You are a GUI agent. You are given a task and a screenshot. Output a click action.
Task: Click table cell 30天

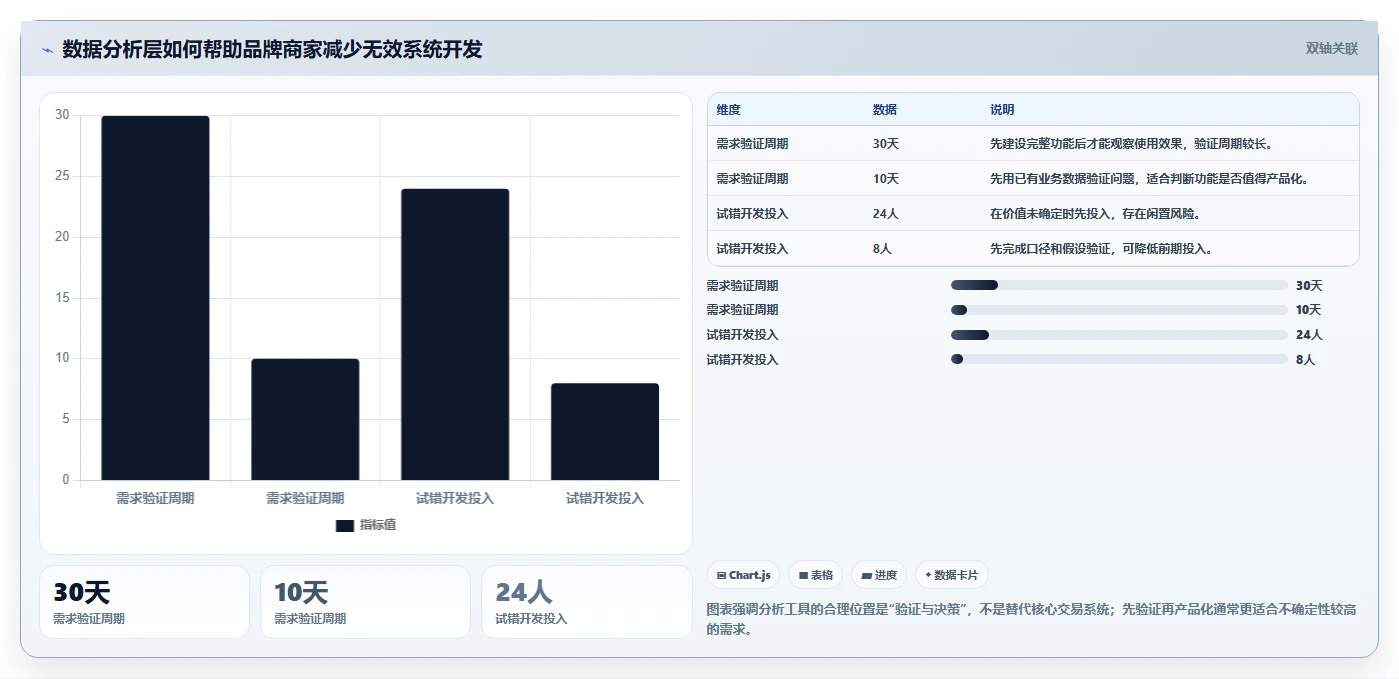coord(886,144)
